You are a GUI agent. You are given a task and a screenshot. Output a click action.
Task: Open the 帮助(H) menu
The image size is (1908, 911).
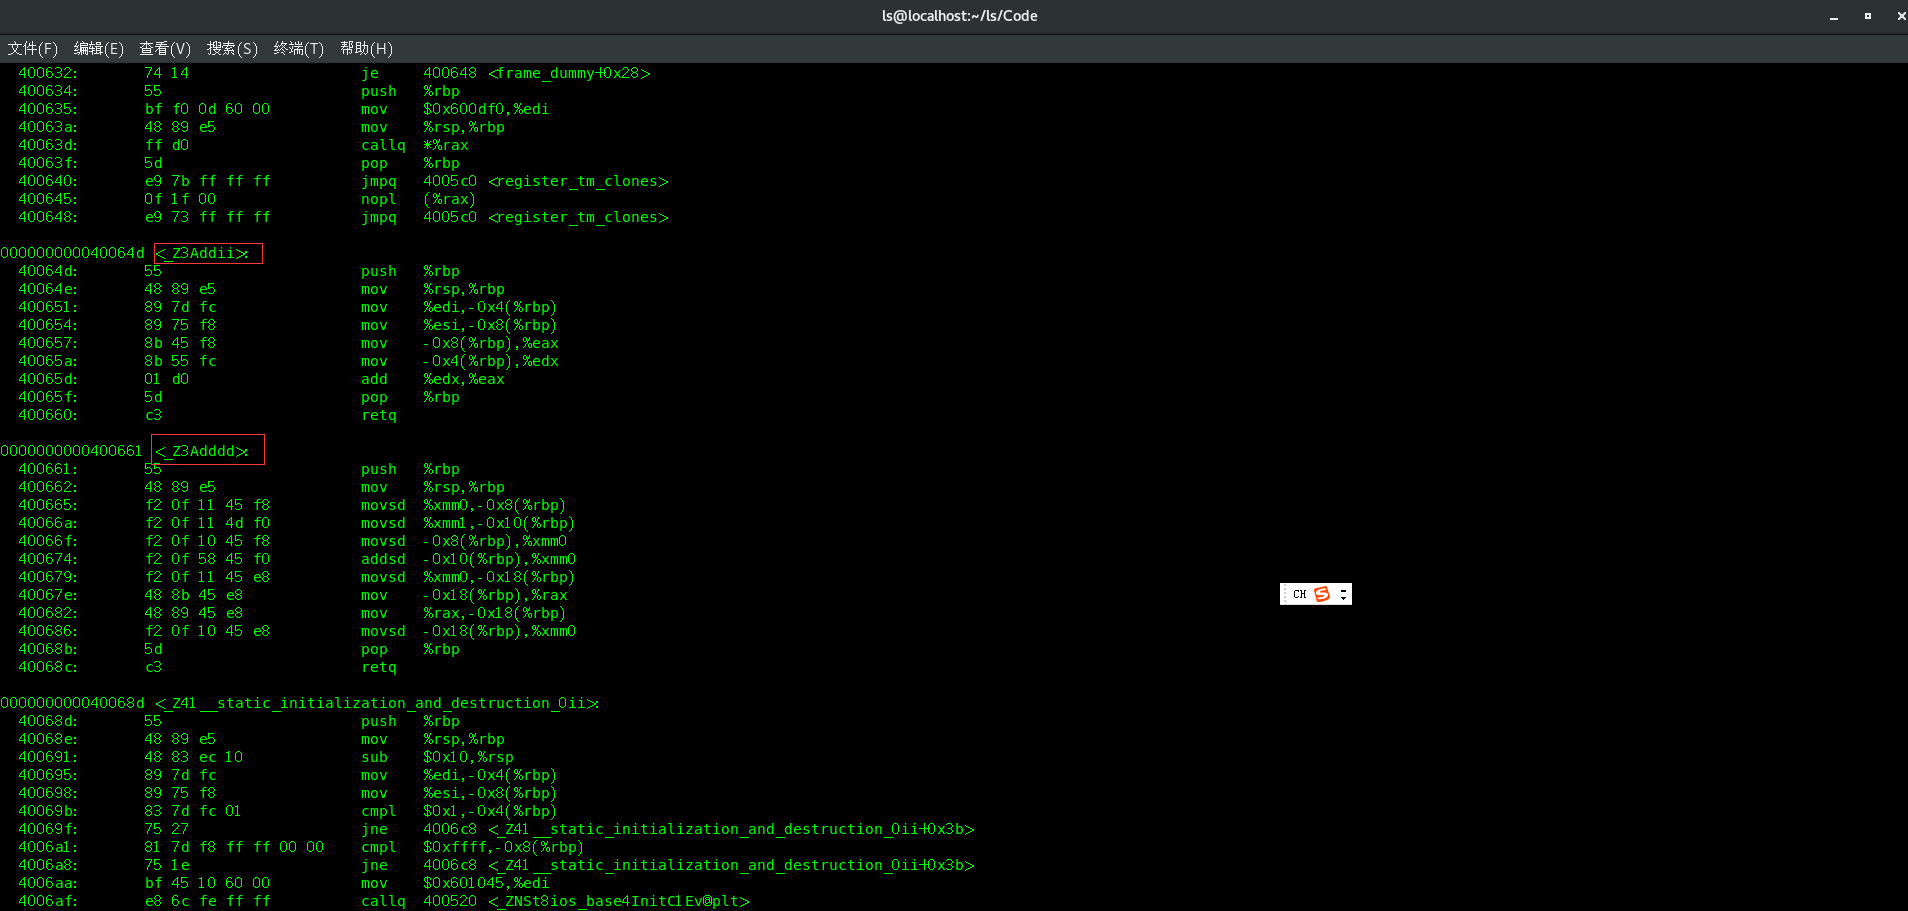(x=366, y=48)
